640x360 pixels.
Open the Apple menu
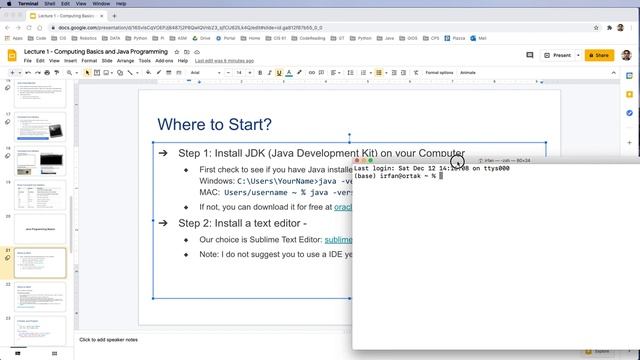point(9,4)
